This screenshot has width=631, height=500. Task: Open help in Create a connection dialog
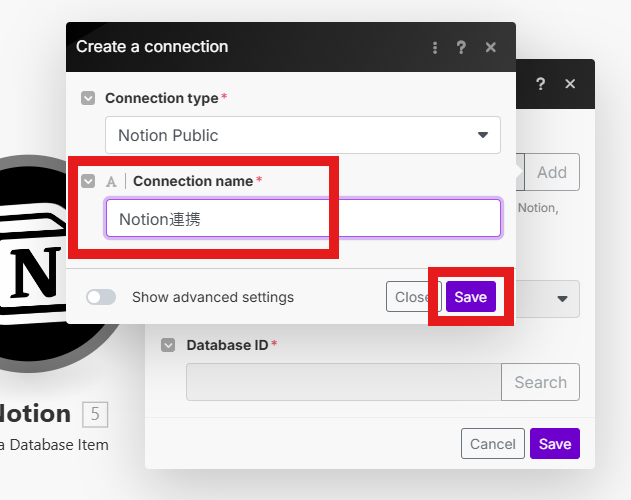pos(461,48)
